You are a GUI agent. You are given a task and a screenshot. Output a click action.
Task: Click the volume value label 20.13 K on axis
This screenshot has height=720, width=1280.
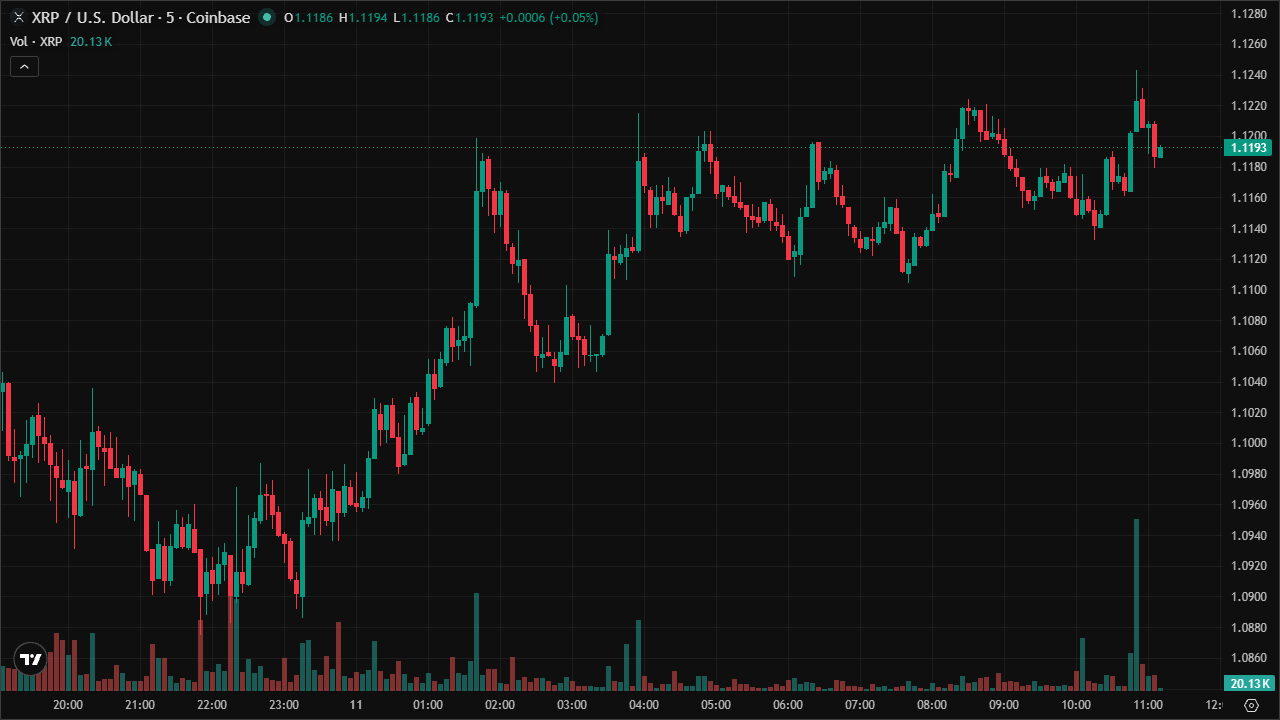(1249, 684)
